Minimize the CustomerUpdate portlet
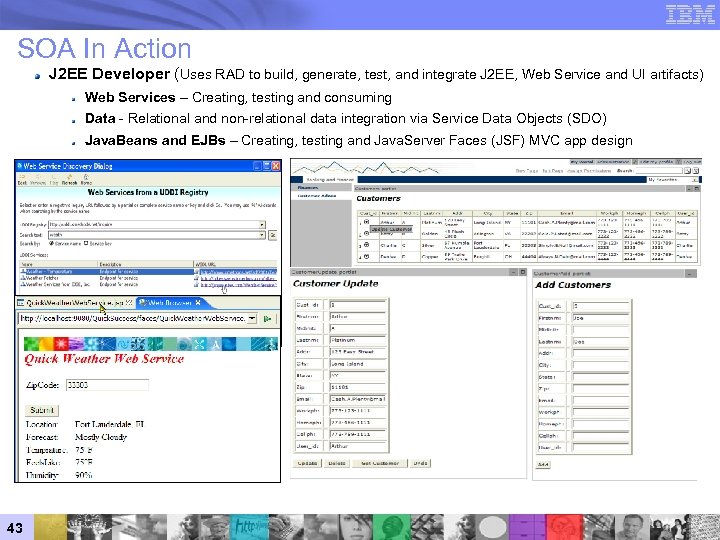 coord(514,272)
